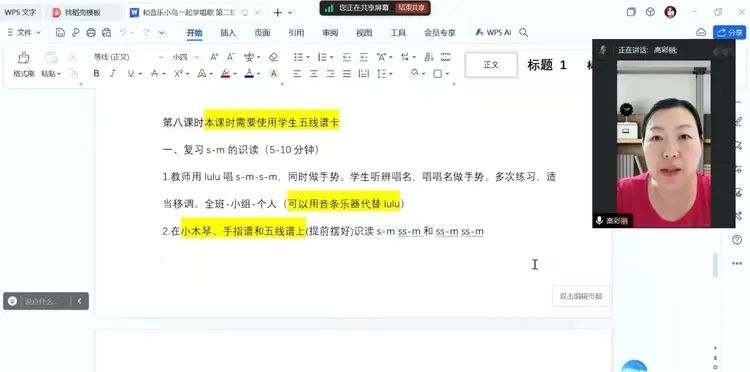Open the search magnifier beside WPS AI

[x=524, y=33]
